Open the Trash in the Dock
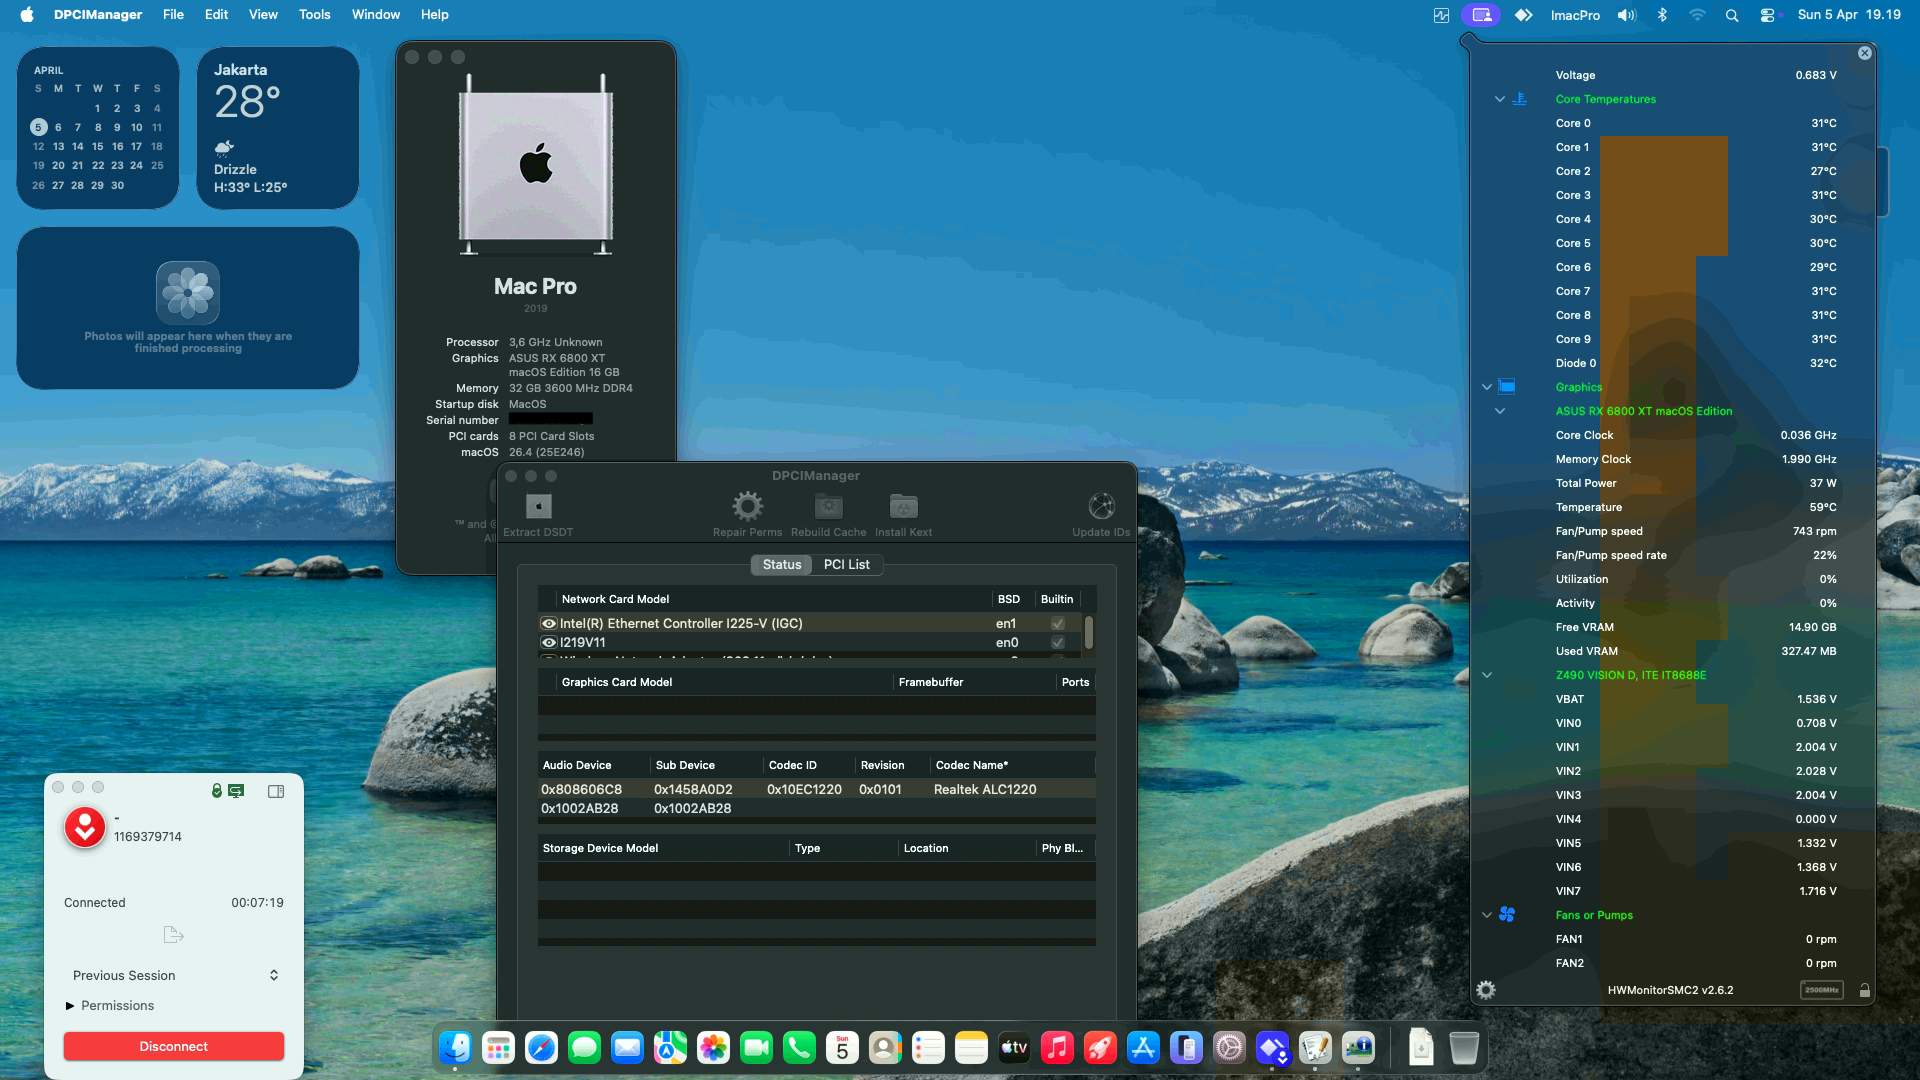The image size is (1920, 1080). (x=1464, y=1047)
